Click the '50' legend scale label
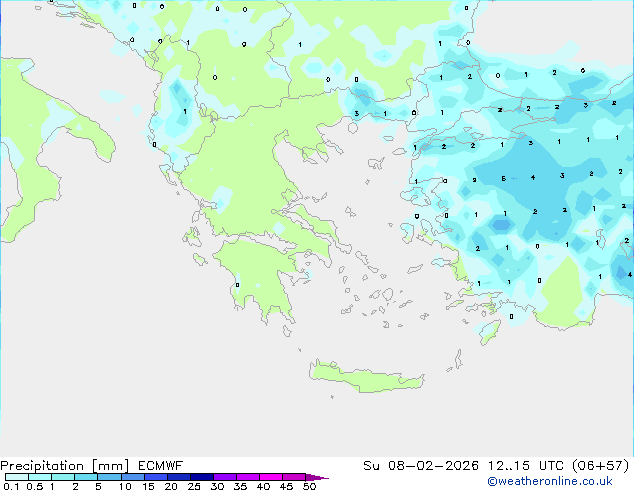Screen dimensions: 634x490 tap(310, 486)
